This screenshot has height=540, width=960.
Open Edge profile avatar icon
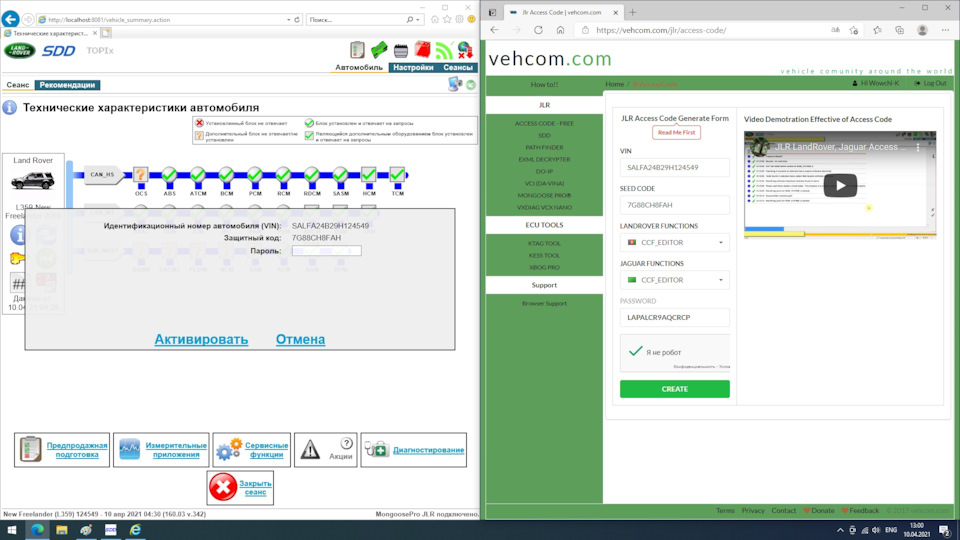[923, 30]
